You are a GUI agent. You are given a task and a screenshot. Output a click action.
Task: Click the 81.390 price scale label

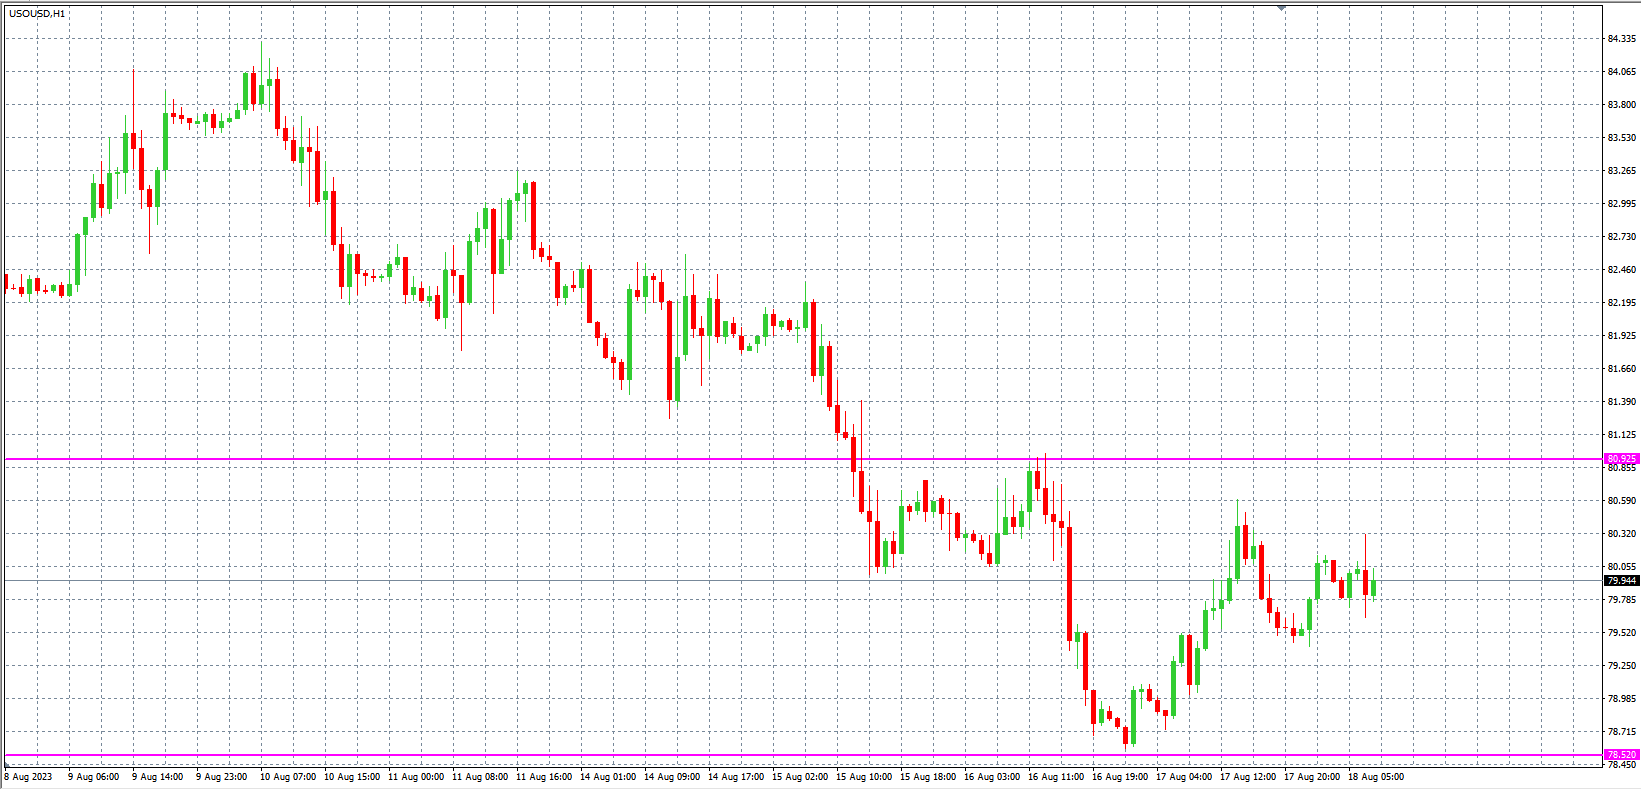1621,402
